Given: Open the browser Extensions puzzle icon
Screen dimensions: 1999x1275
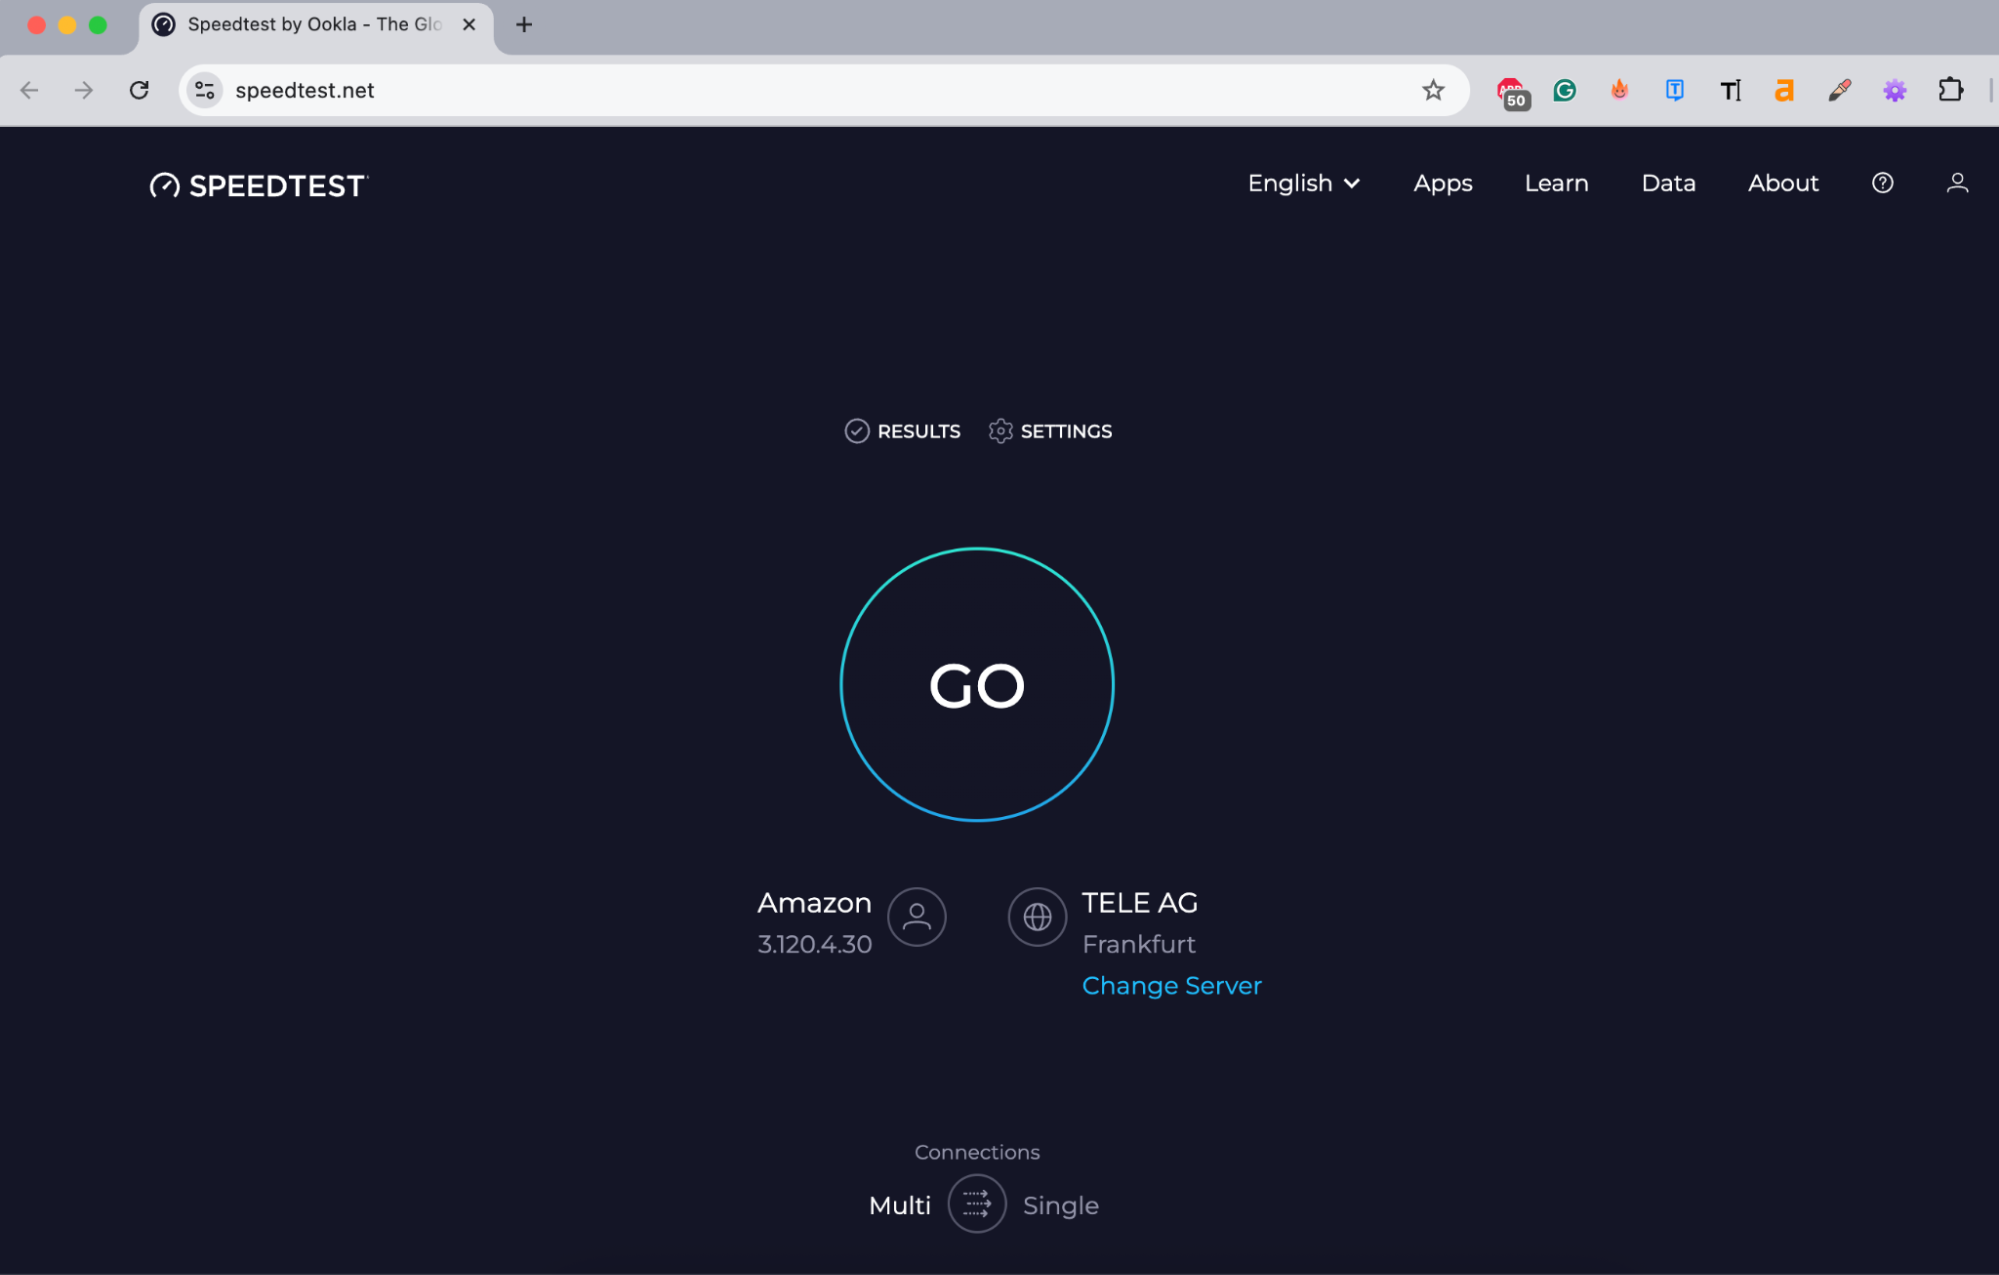Looking at the screenshot, I should coord(1950,90).
